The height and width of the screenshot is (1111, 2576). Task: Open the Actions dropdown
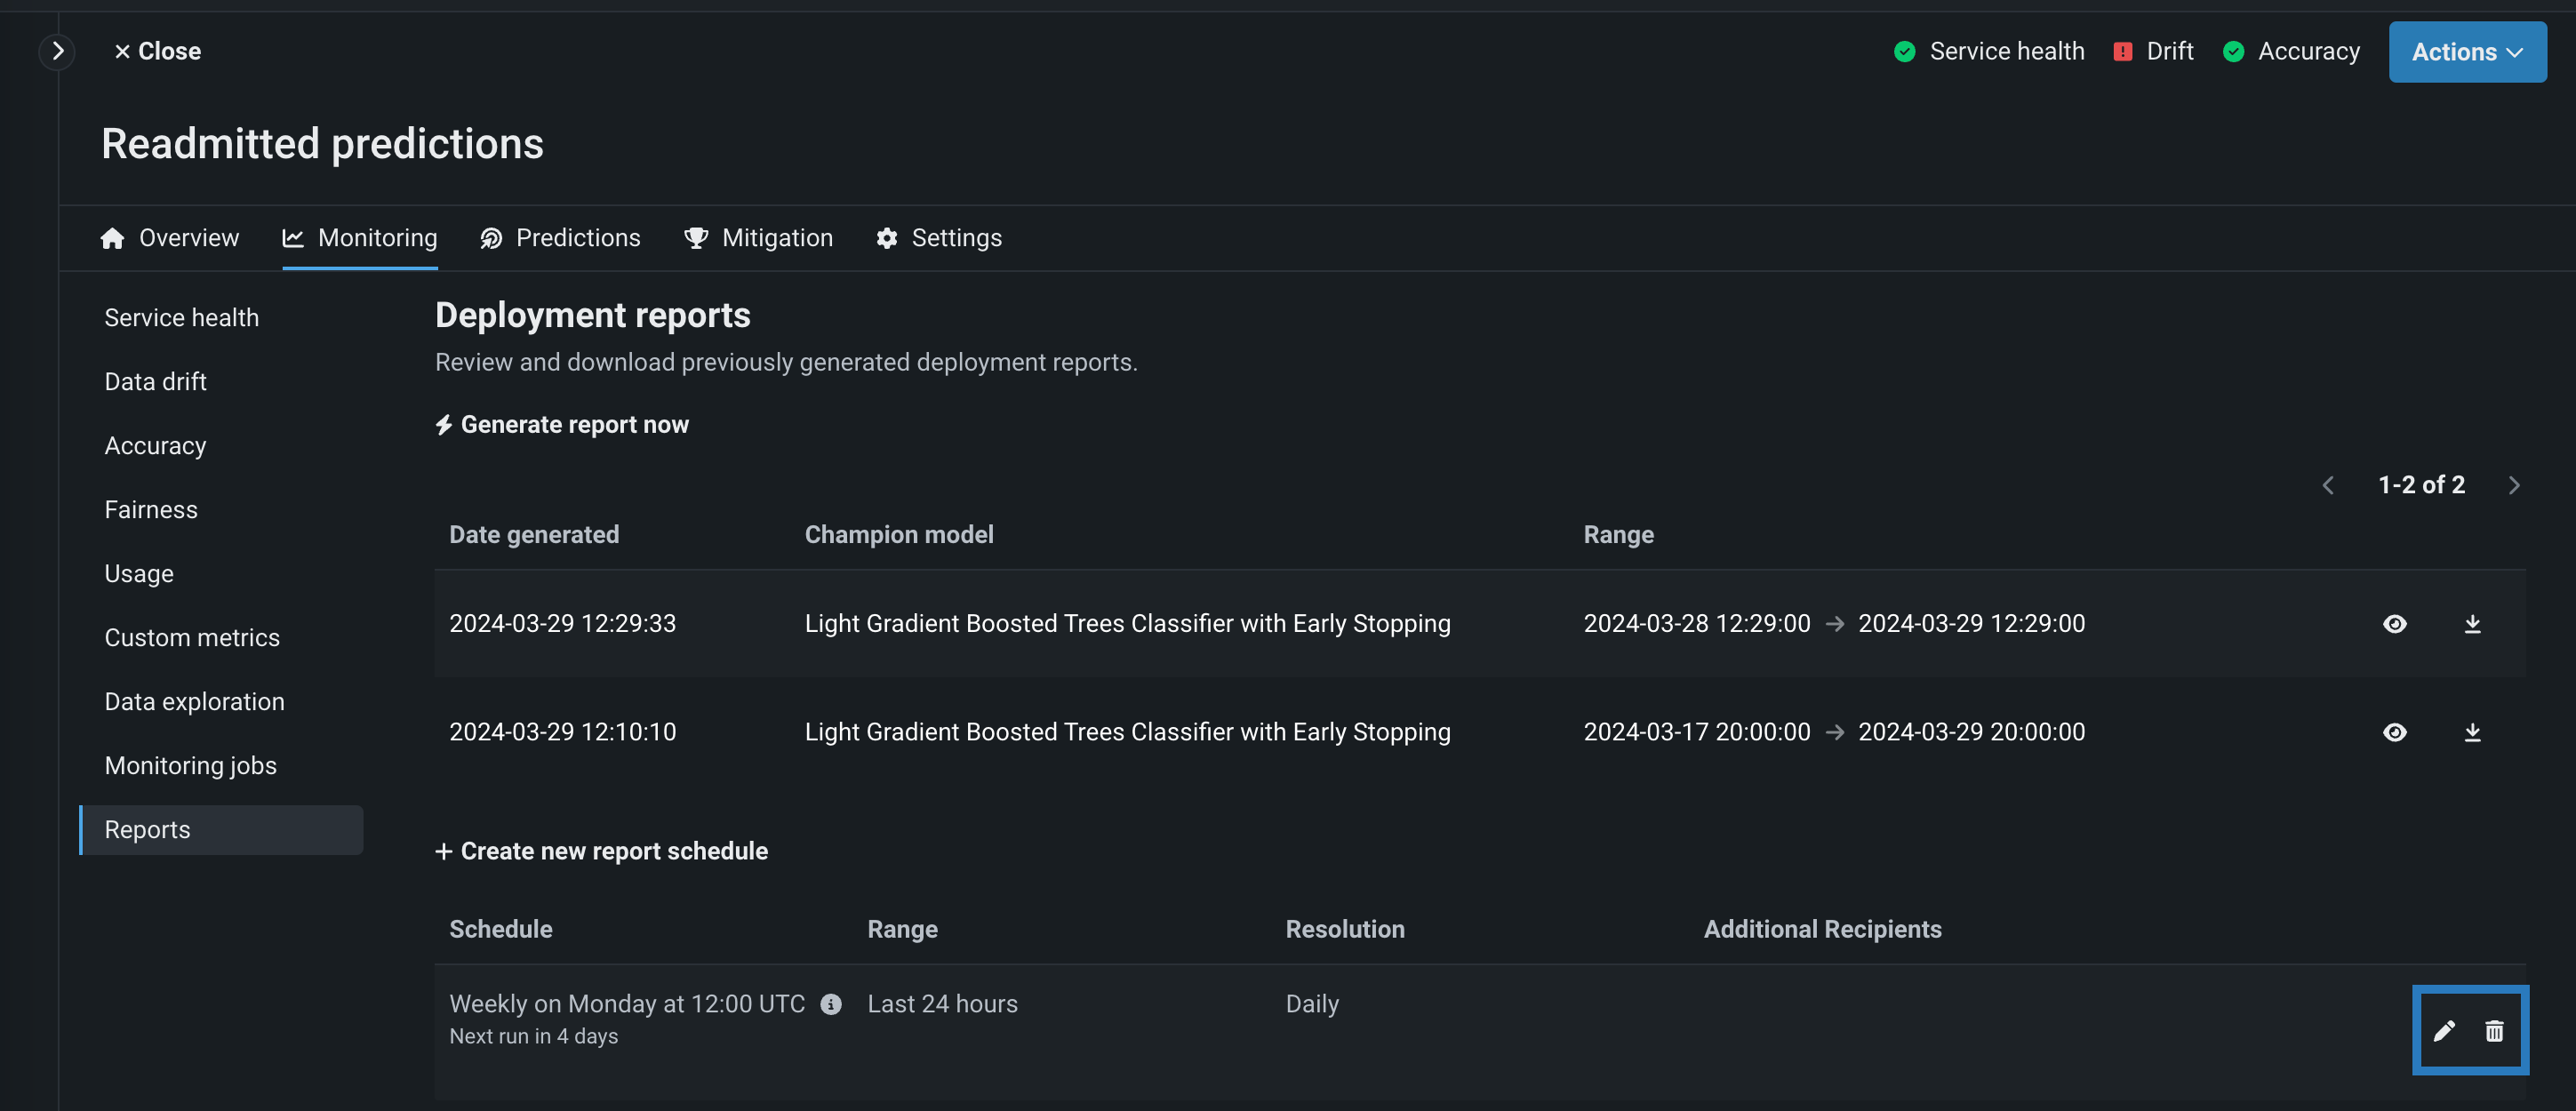coord(2466,52)
